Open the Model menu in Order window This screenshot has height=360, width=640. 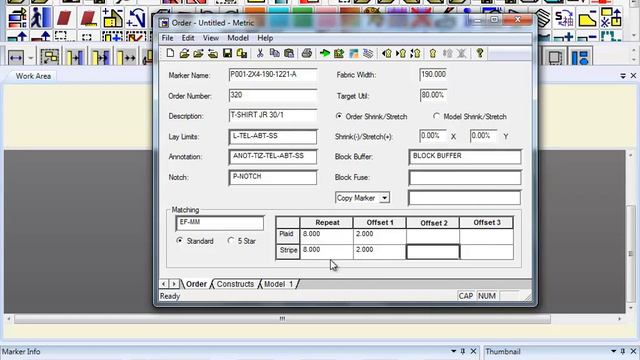click(238, 38)
